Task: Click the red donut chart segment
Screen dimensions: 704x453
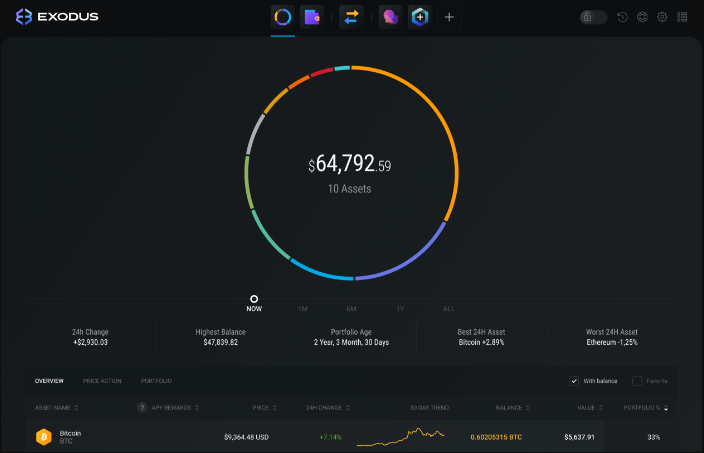Action: coord(321,71)
